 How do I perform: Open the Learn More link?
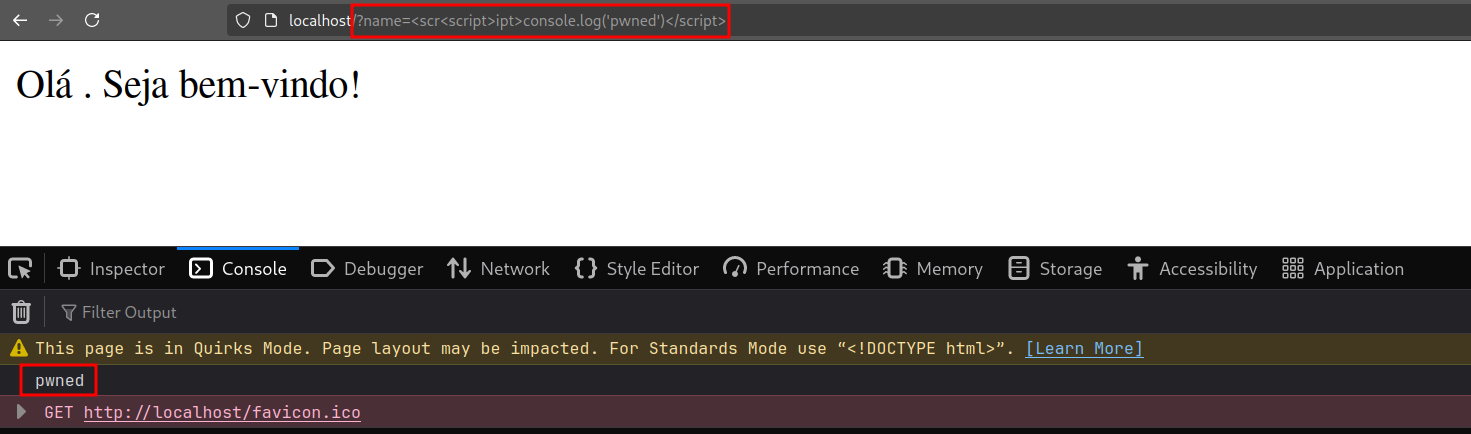coord(1084,349)
